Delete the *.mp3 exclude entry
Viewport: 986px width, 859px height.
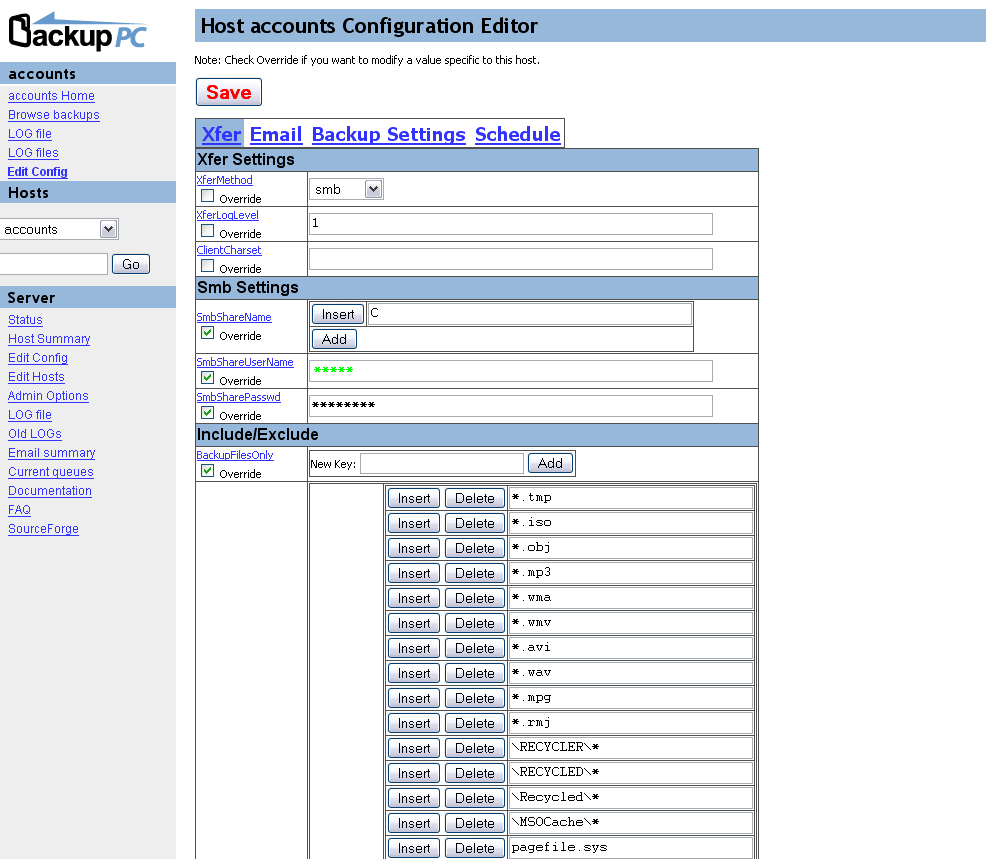pyautogui.click(x=475, y=573)
